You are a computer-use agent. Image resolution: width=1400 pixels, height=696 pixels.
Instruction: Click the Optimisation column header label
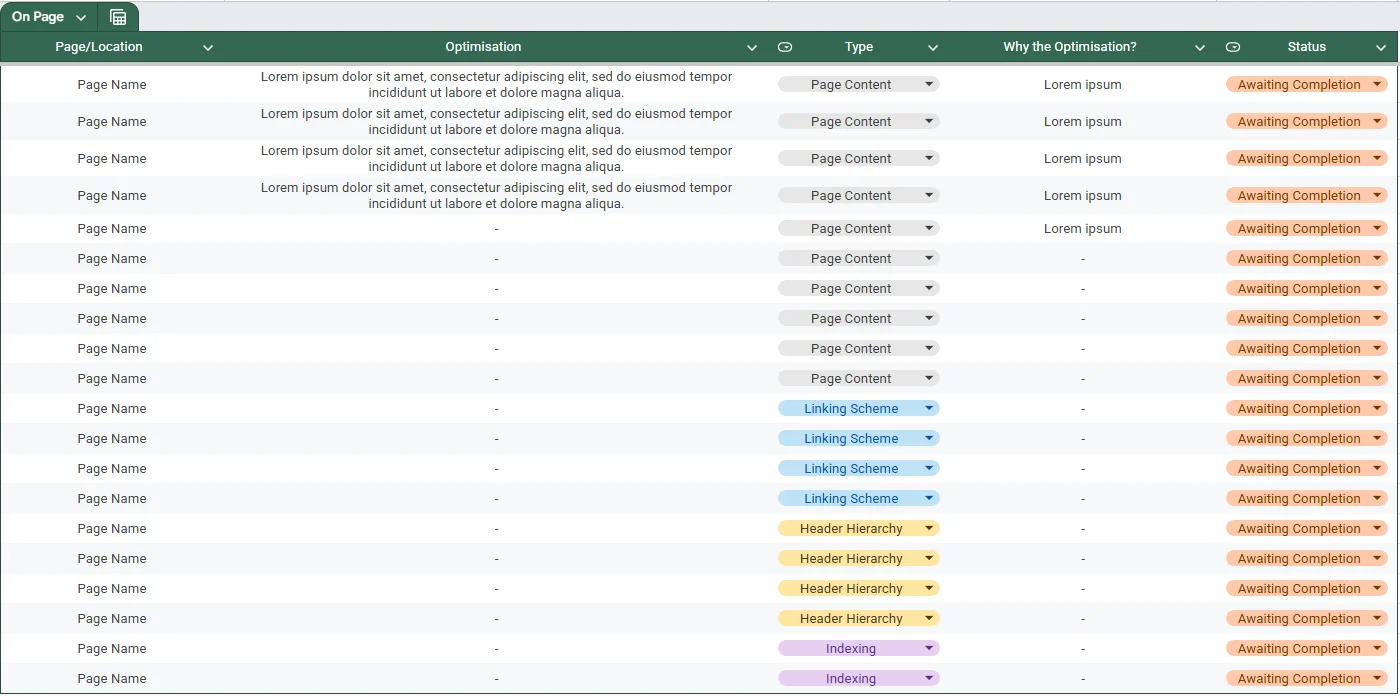[x=483, y=47]
